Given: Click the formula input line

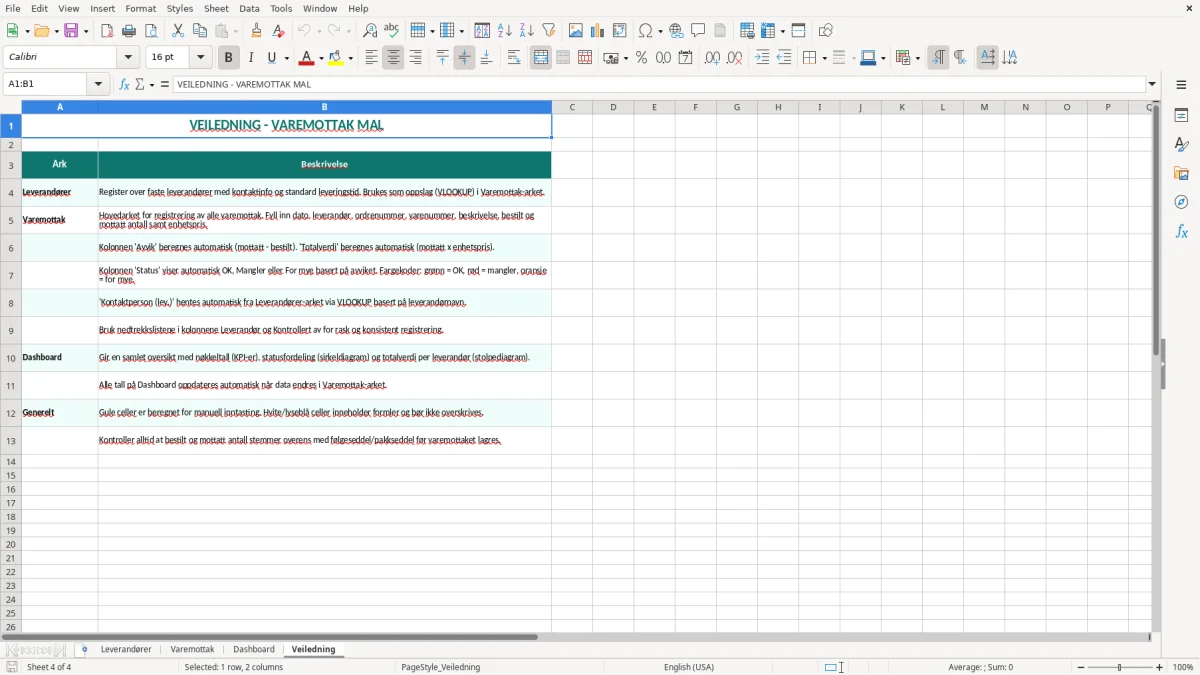Looking at the screenshot, I should (658, 84).
